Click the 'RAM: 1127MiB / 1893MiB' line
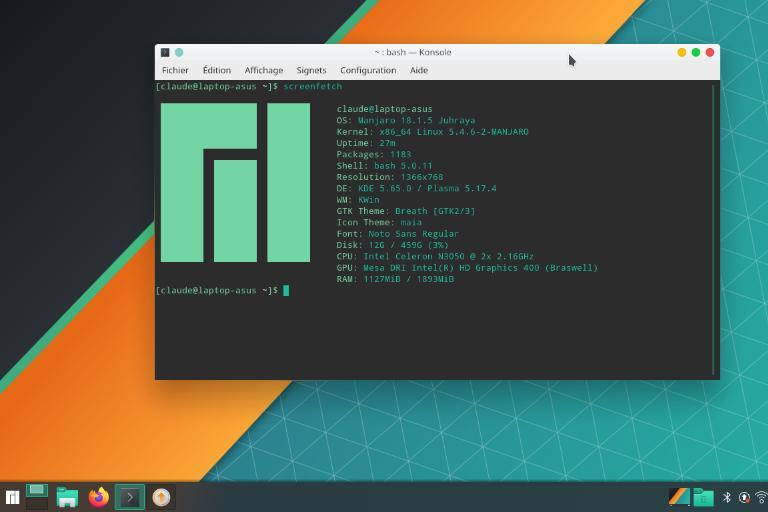This screenshot has width=768, height=512. (395, 279)
